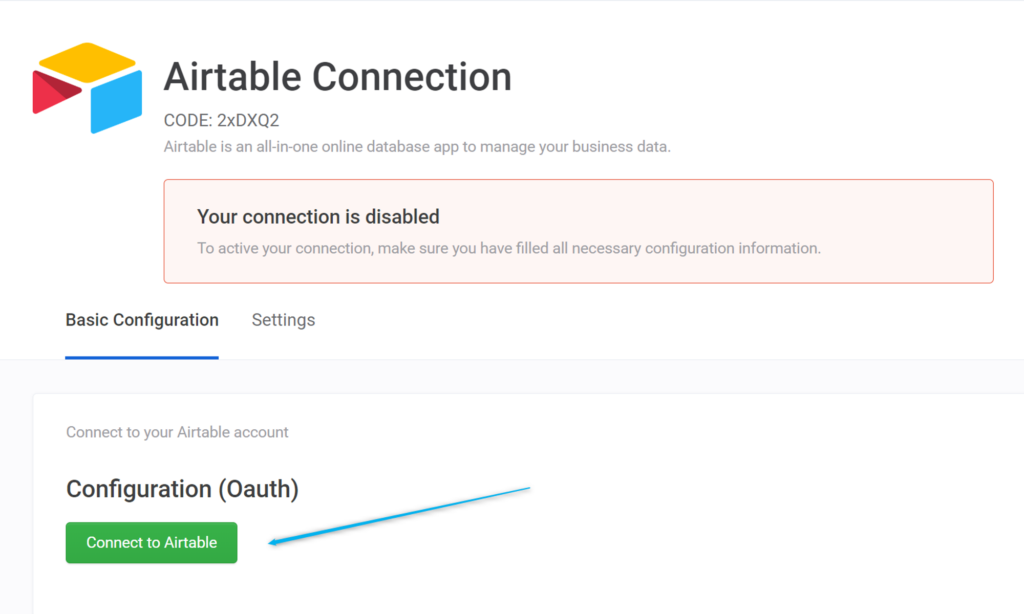Screen dimensions: 1024x614
Task: Click the Airtable Connection page title
Action: (337, 76)
